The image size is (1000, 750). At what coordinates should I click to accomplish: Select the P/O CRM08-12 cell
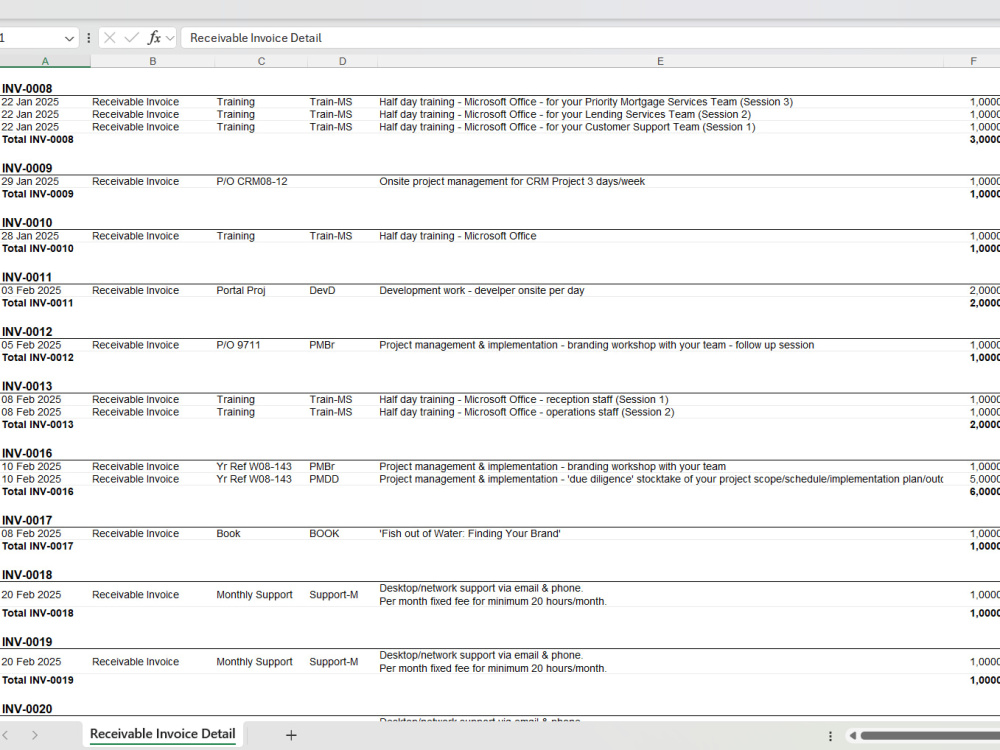pyautogui.click(x=252, y=182)
